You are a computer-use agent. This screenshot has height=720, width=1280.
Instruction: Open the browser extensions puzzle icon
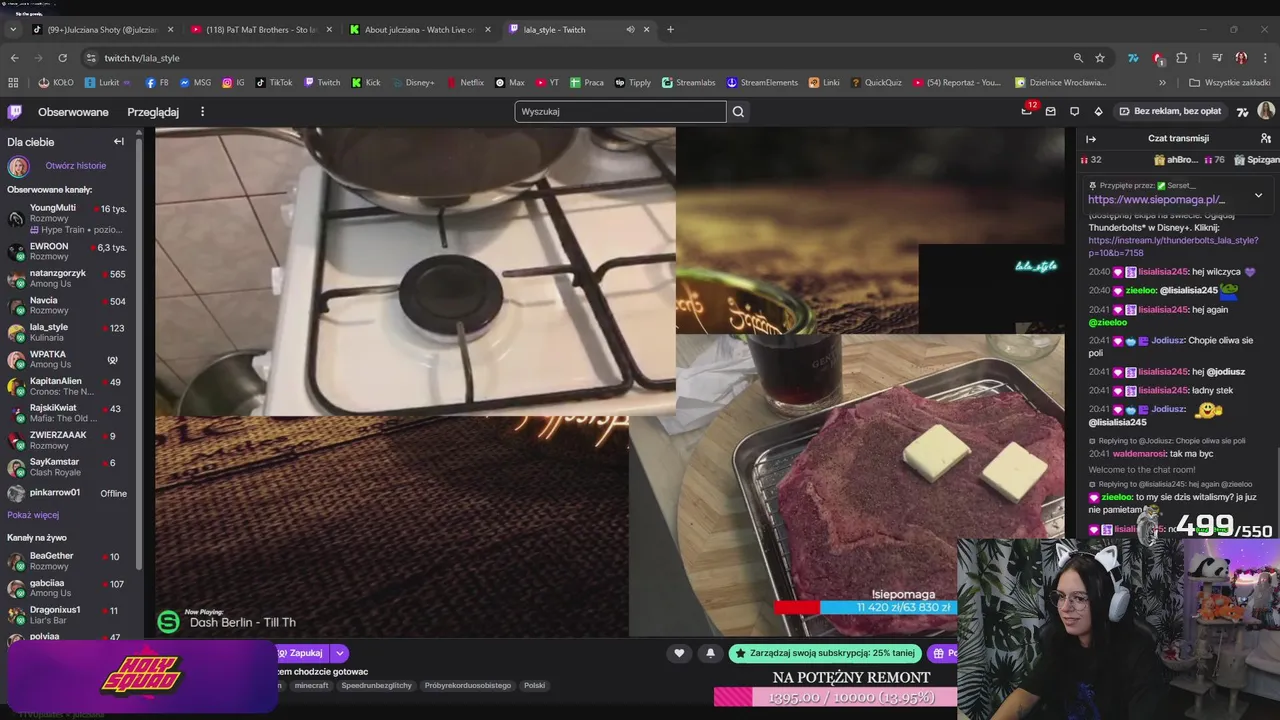point(1181,58)
